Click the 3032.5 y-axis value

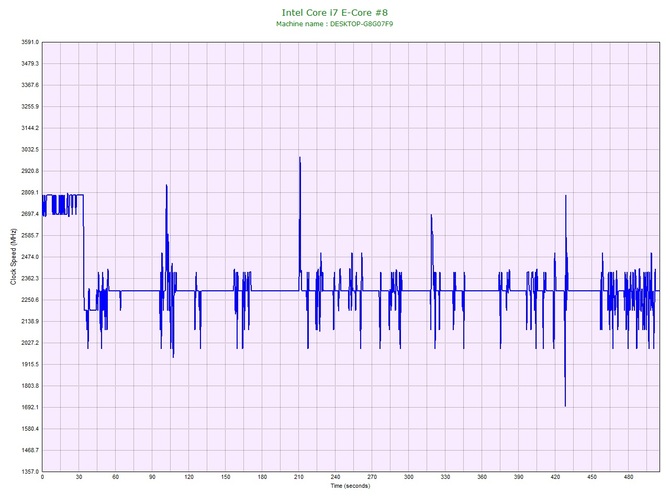pyautogui.click(x=30, y=149)
